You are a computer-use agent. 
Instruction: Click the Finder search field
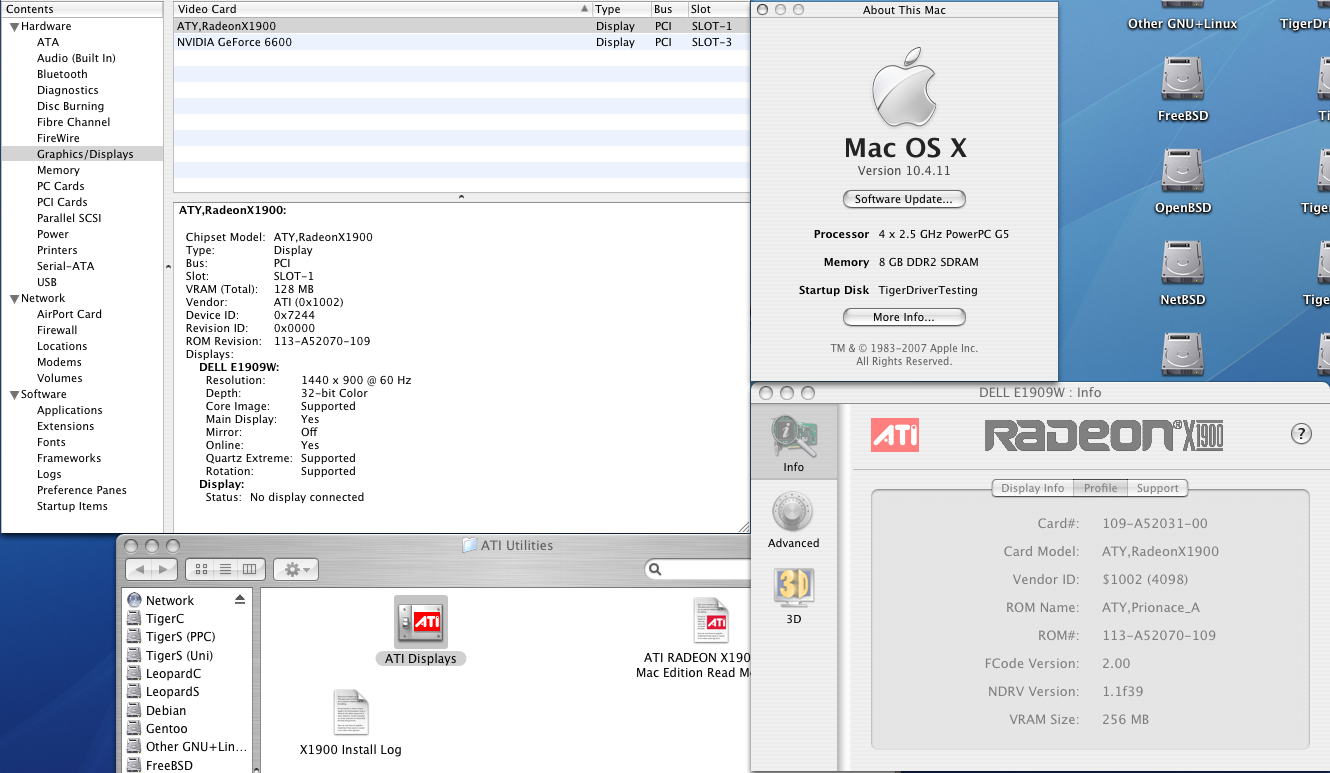tap(700, 569)
